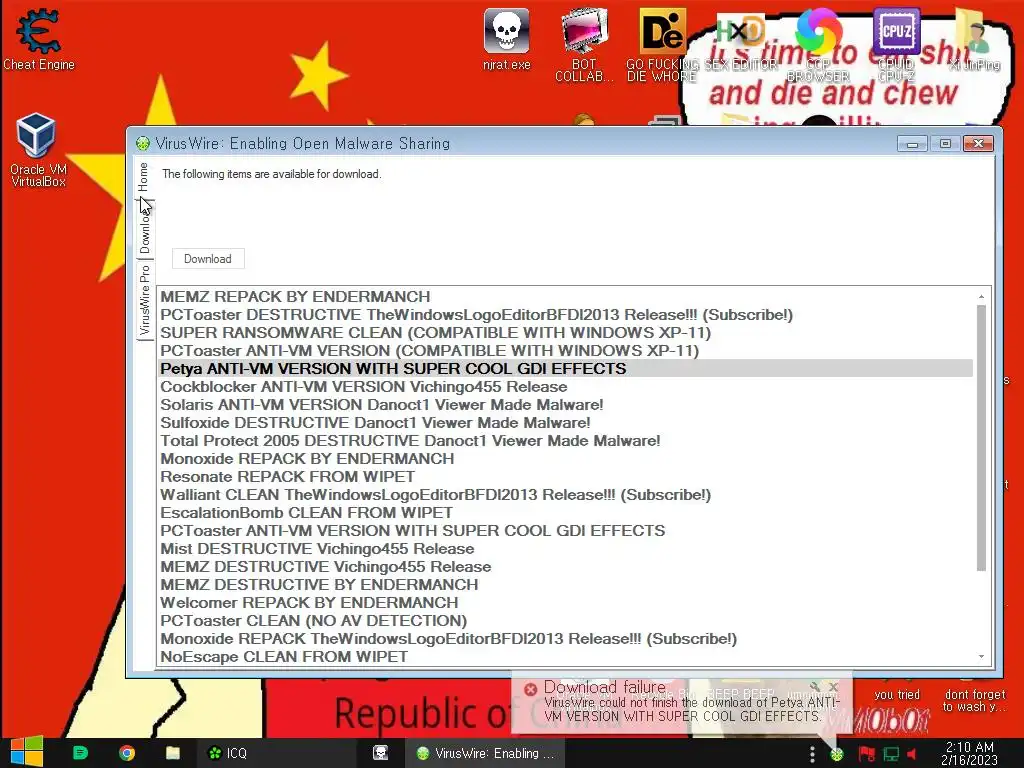Click the volume speaker tray icon
Viewport: 1024px width, 768px height.
pyautogui.click(x=912, y=754)
